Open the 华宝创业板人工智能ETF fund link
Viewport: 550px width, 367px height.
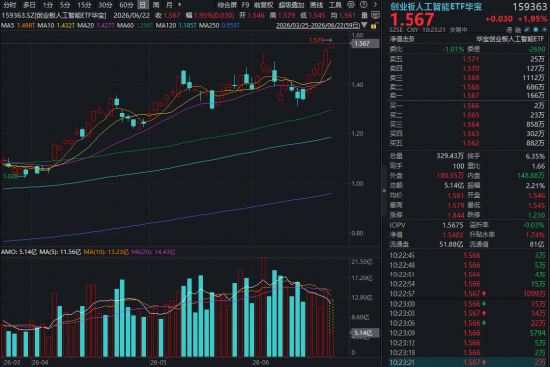(510, 39)
